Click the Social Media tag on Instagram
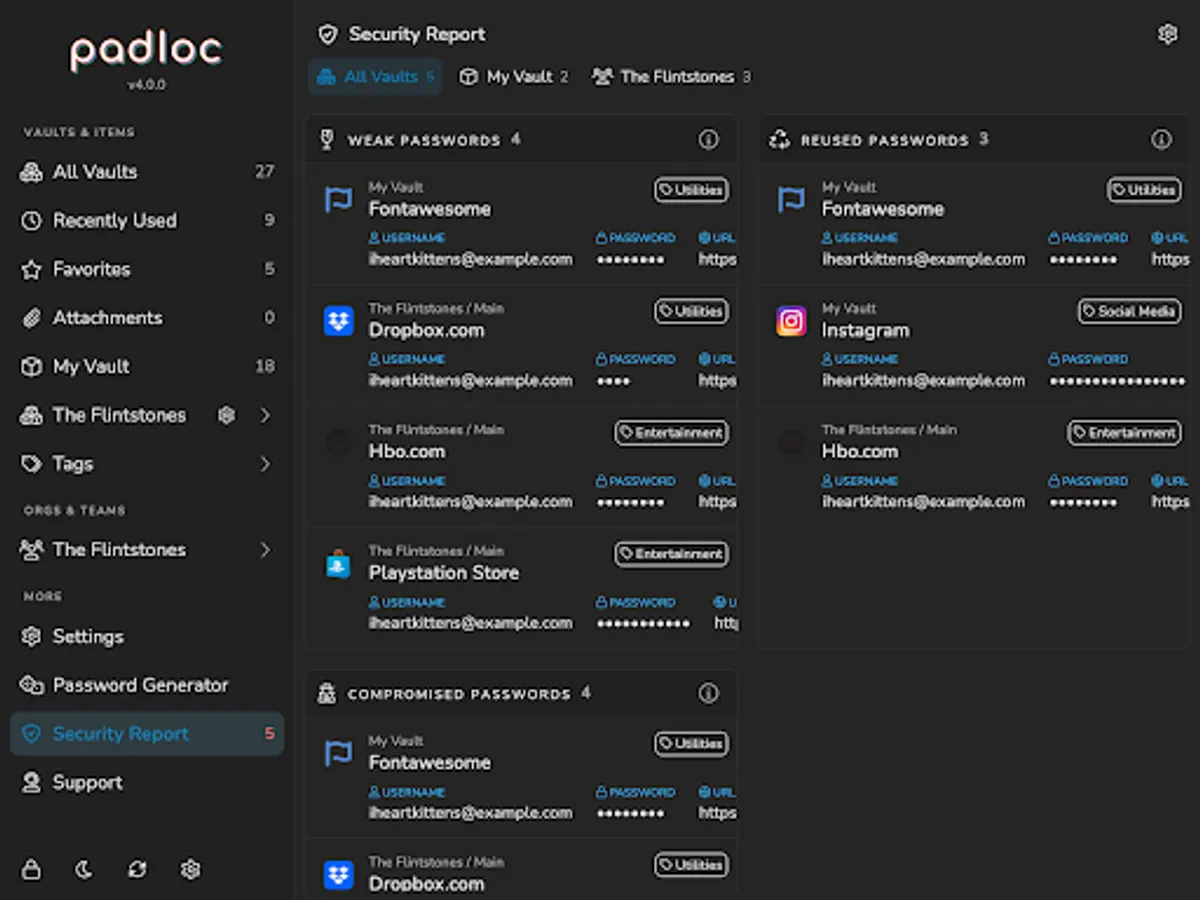Viewport: 1200px width, 900px height. click(x=1129, y=311)
